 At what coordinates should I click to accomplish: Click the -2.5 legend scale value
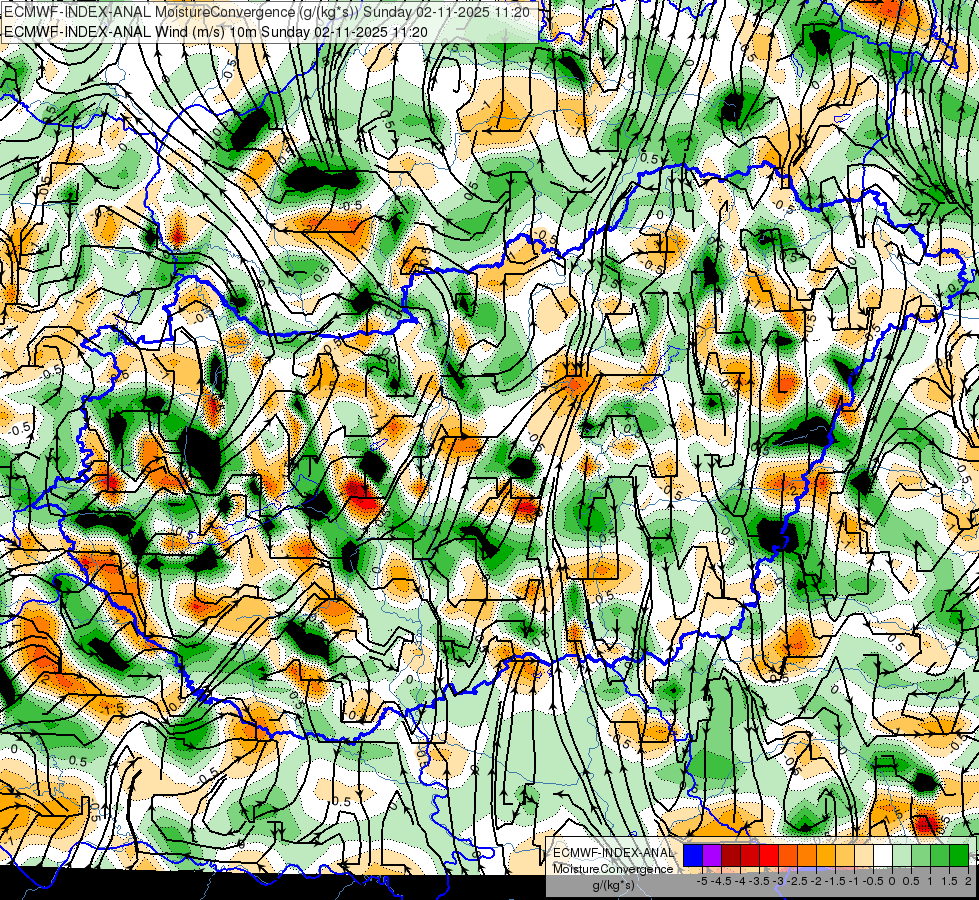tap(797, 881)
